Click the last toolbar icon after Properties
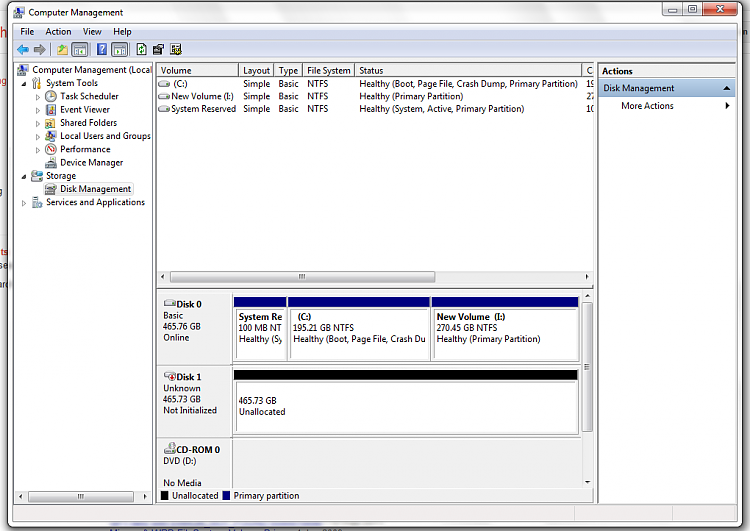Image resolution: width=750 pixels, height=531 pixels. coord(176,49)
